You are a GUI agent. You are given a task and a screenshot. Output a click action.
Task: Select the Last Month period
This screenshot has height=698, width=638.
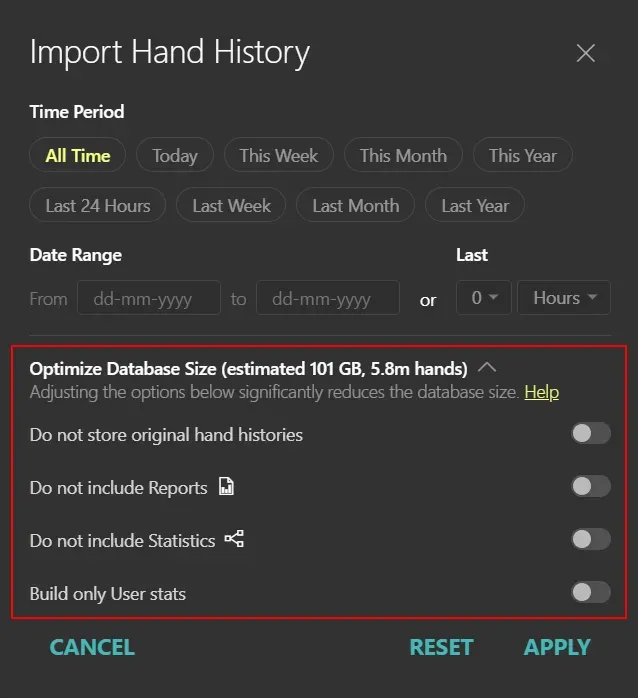coord(355,206)
